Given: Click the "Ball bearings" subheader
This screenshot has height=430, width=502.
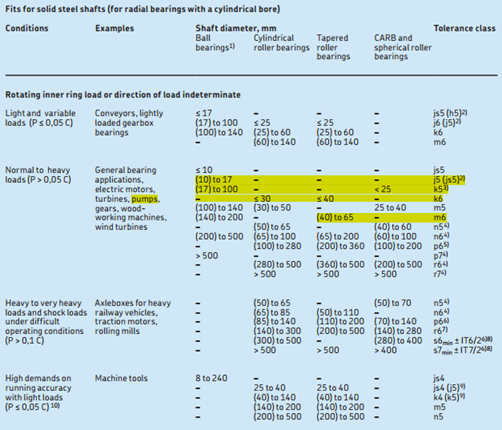Looking at the screenshot, I should 215,43.
